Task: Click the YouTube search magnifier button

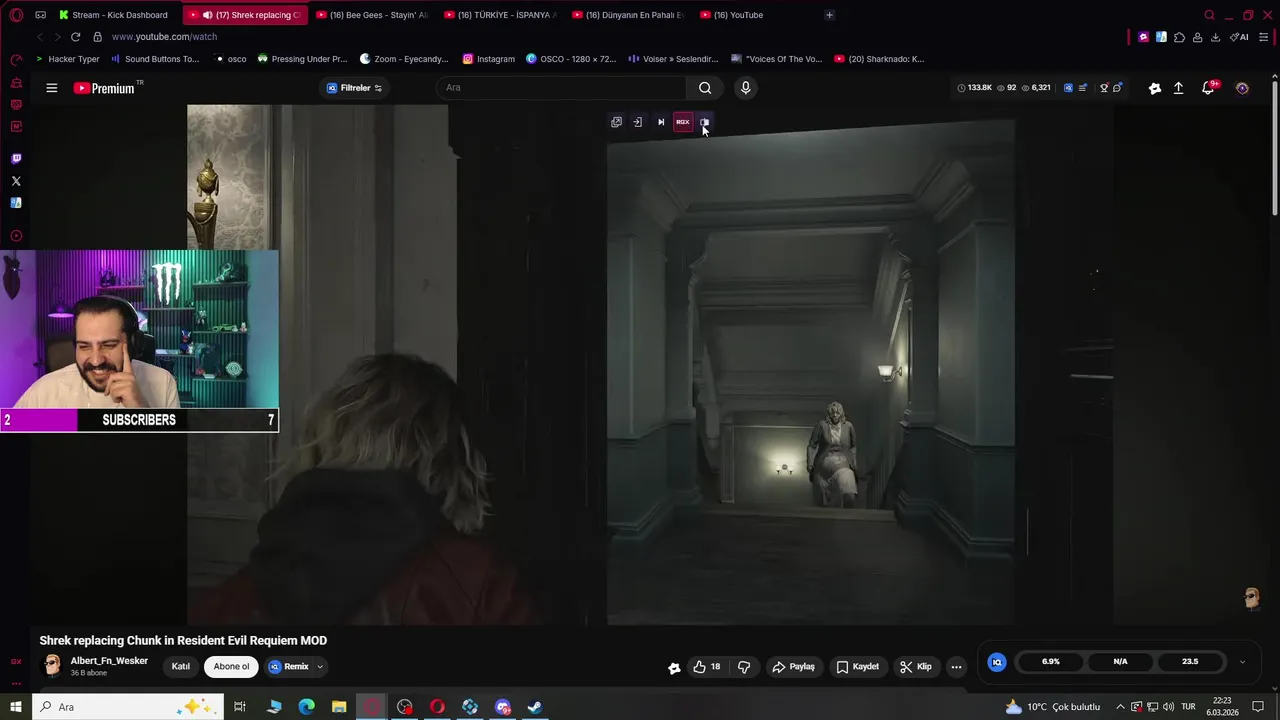Action: pos(705,88)
